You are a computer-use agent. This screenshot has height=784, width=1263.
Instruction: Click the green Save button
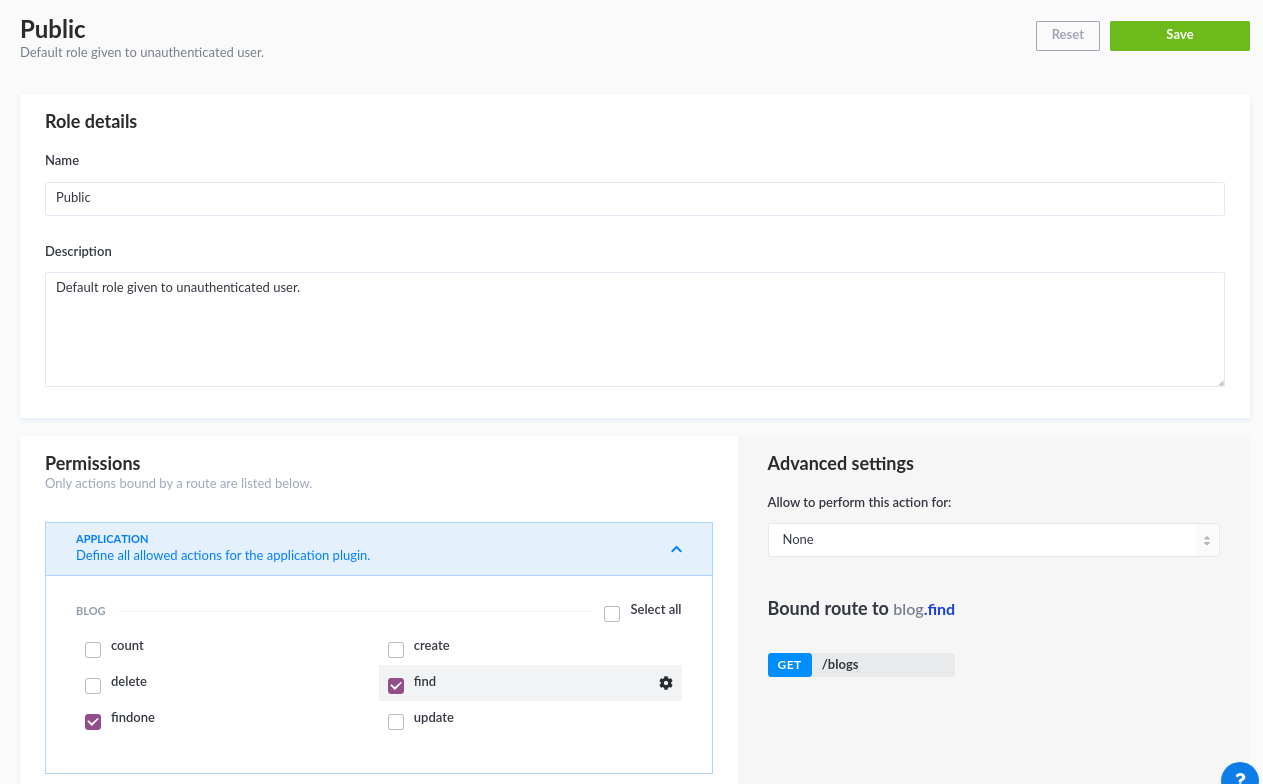pos(1179,35)
